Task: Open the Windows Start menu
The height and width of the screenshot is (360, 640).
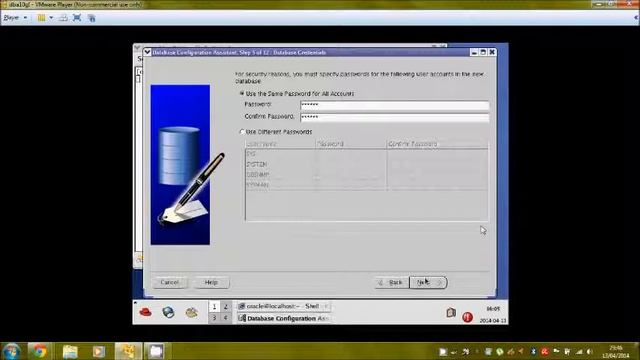Action: coord(11,351)
